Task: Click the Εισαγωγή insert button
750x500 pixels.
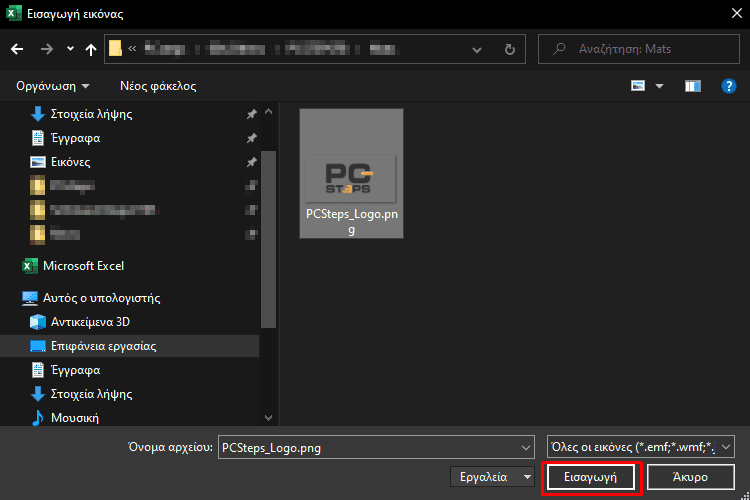Action: [591, 477]
